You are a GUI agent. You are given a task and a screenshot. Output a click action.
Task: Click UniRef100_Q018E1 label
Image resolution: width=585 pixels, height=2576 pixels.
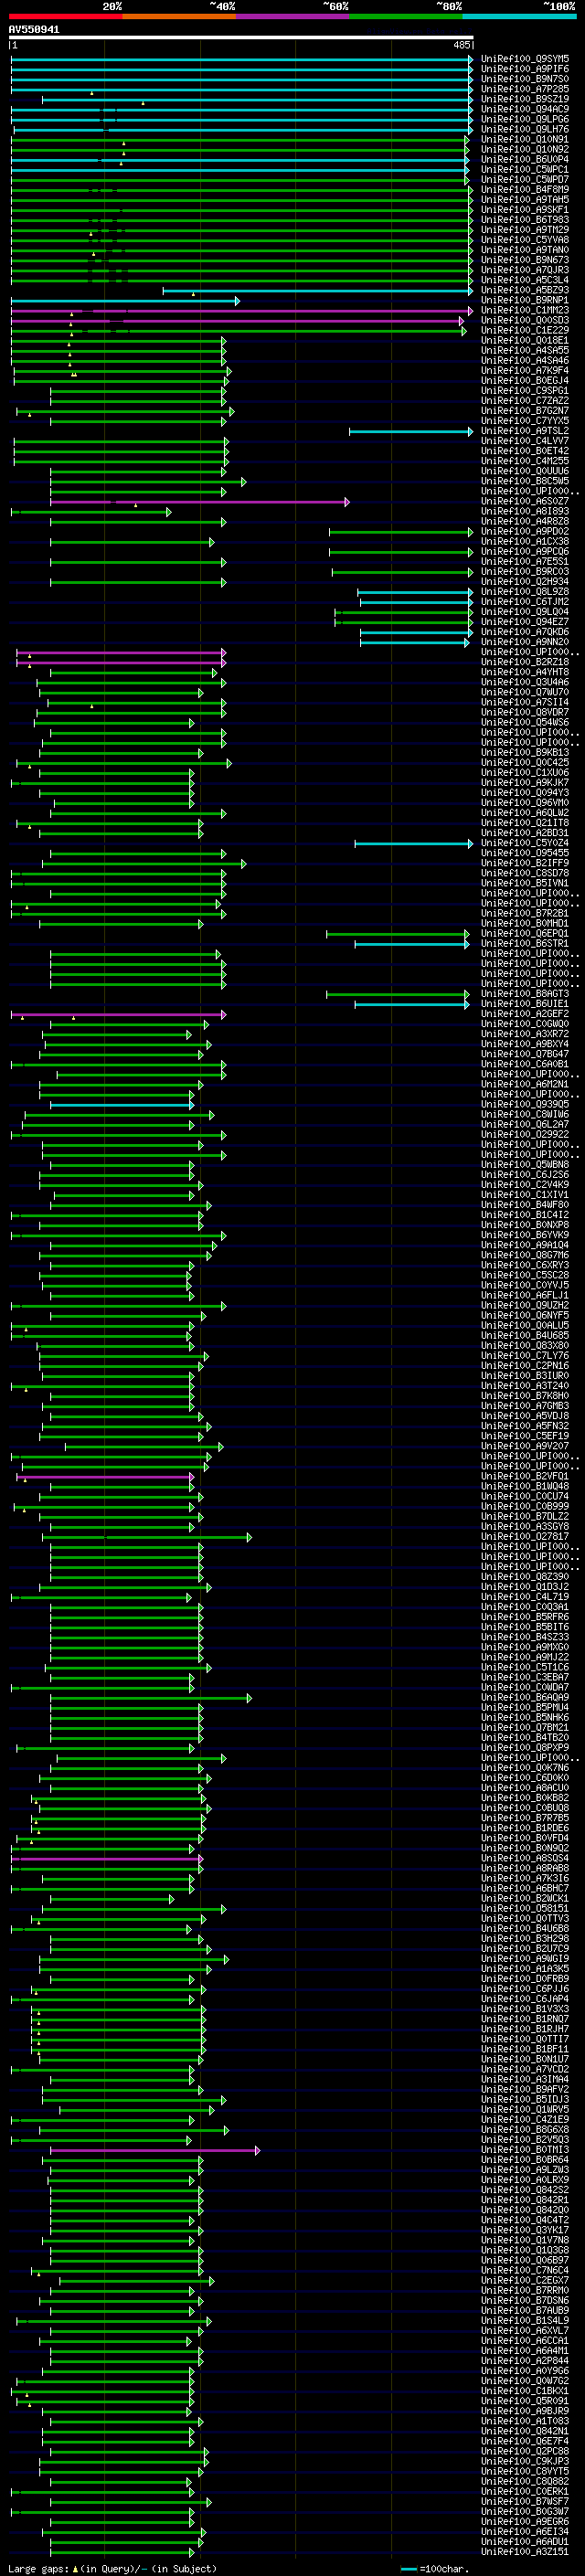coord(525,340)
